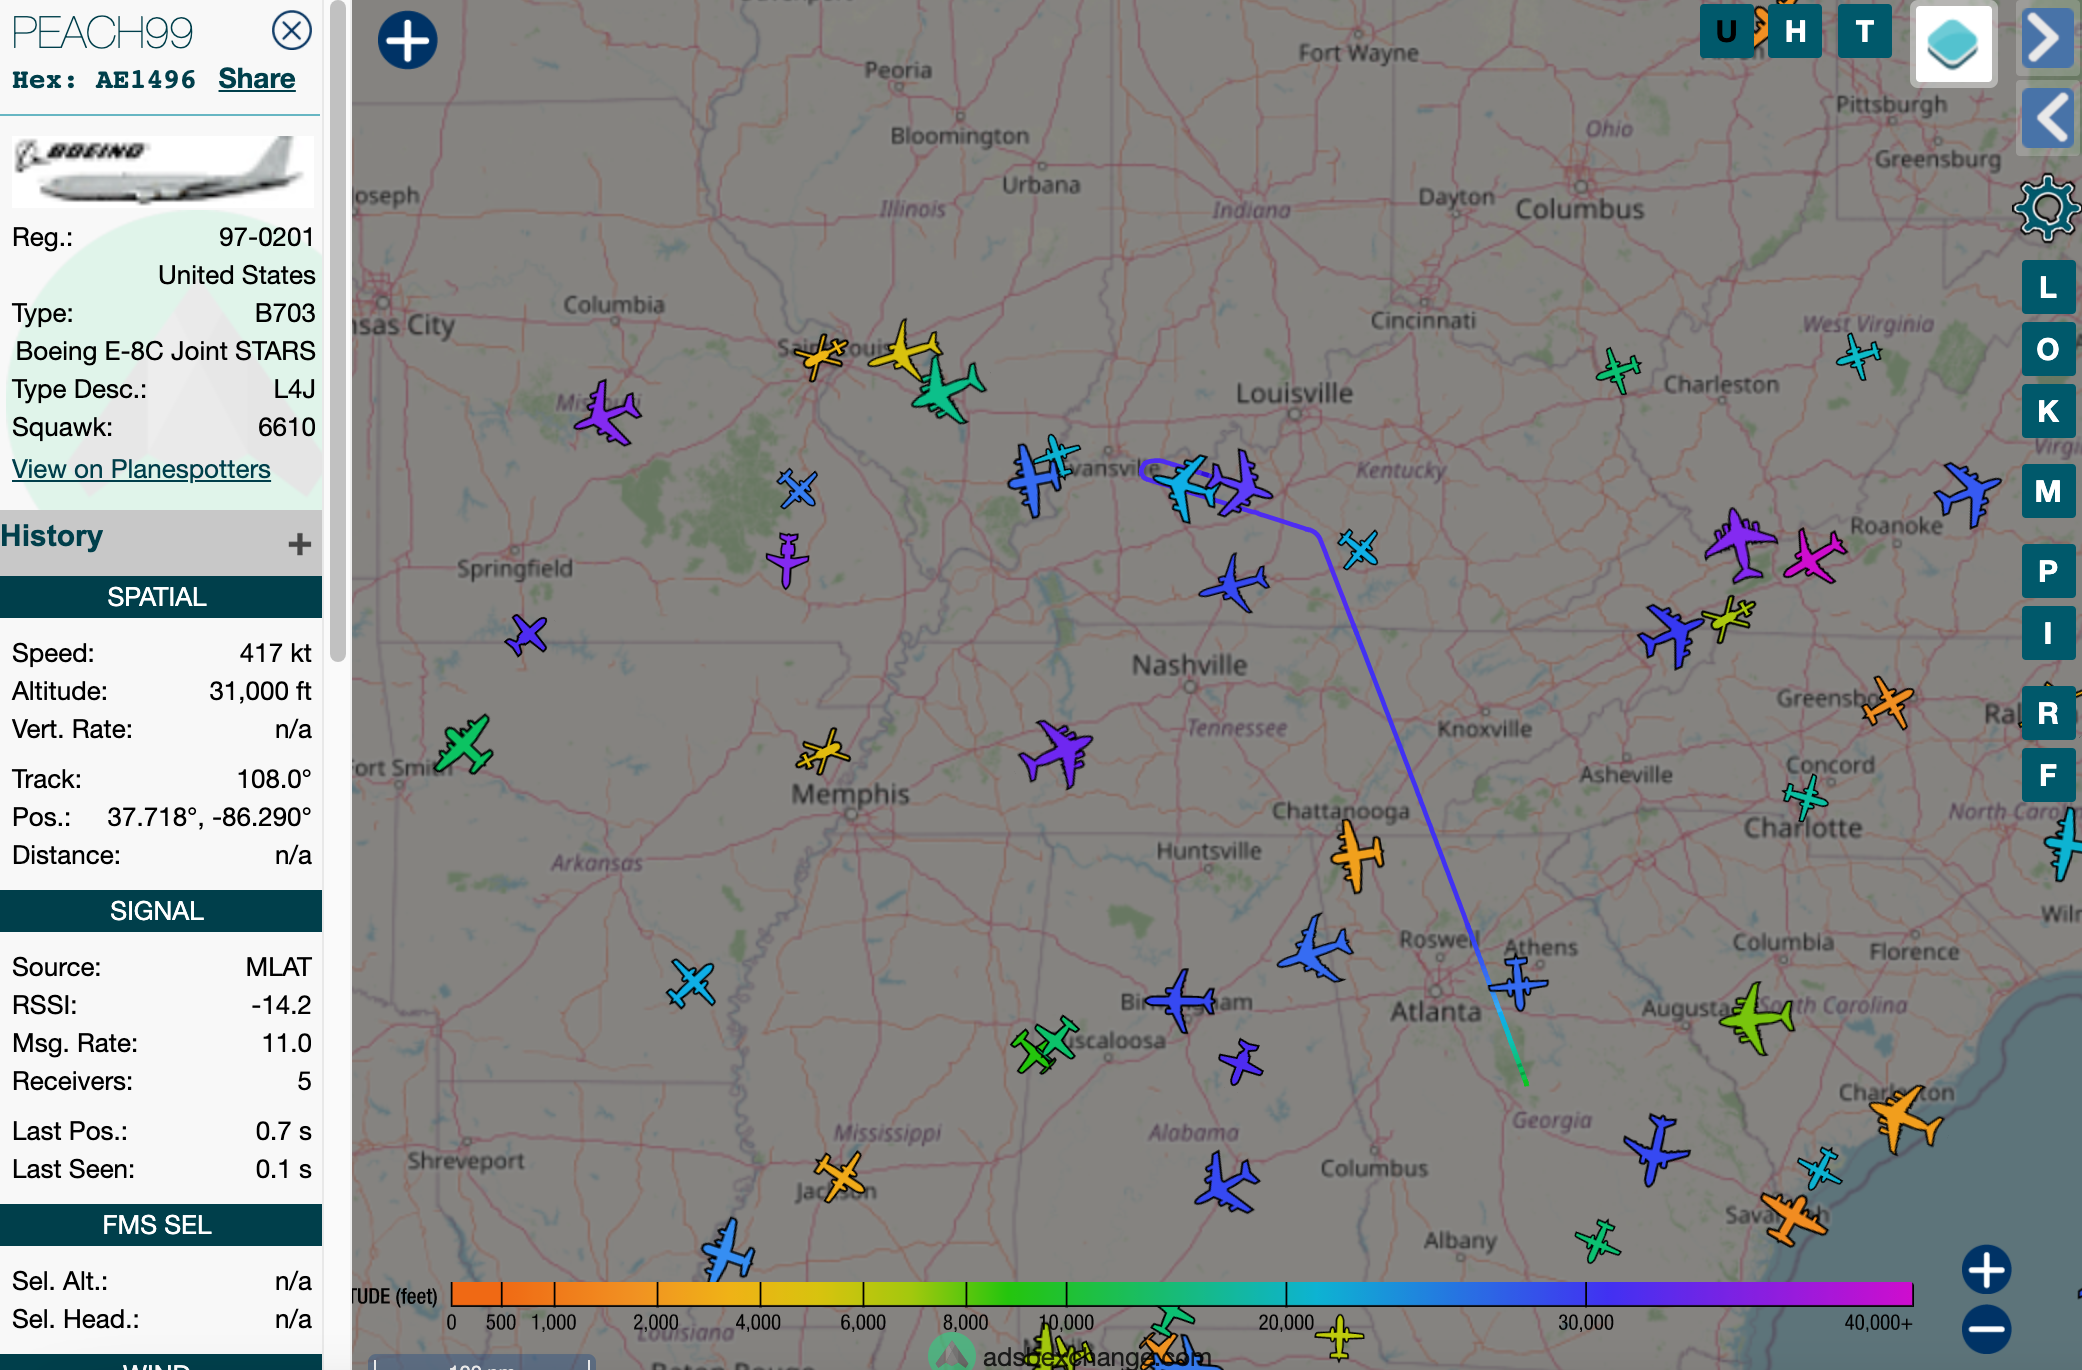
Task: Zoom in with the plus button
Action: point(1986,1270)
